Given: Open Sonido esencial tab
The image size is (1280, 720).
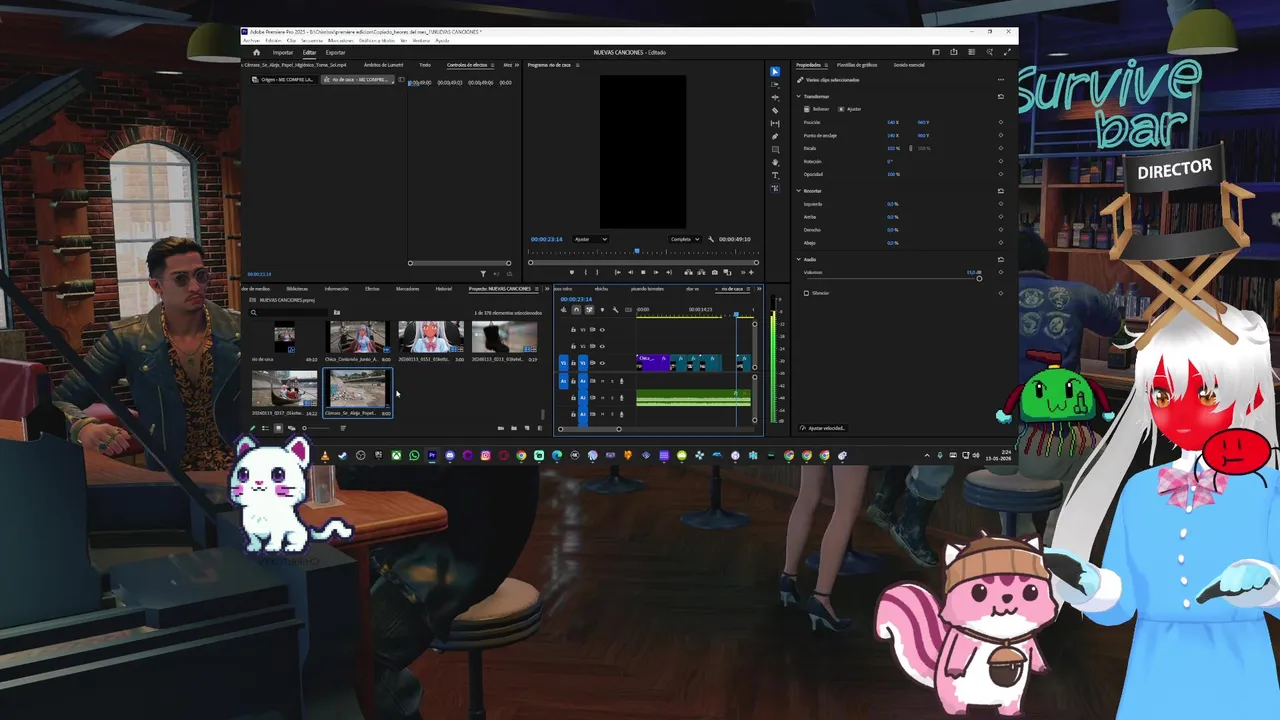Looking at the screenshot, I should (x=909, y=65).
